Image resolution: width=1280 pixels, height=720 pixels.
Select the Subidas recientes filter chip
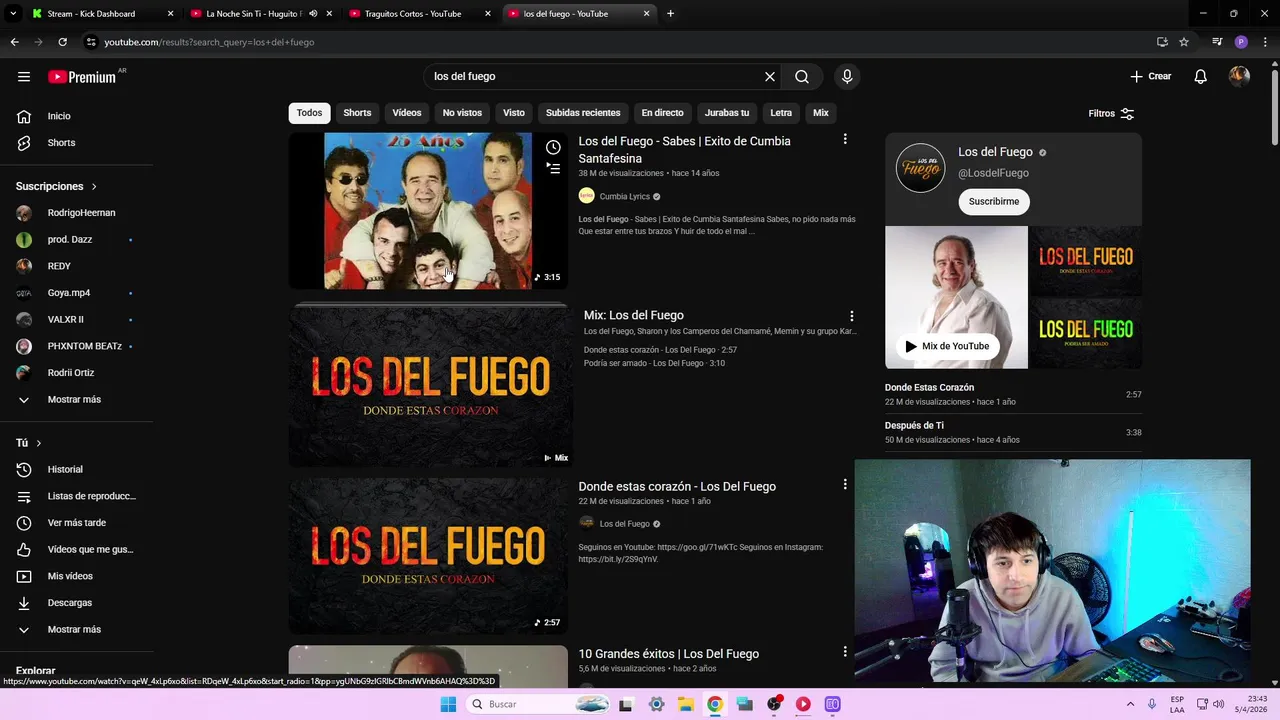583,113
